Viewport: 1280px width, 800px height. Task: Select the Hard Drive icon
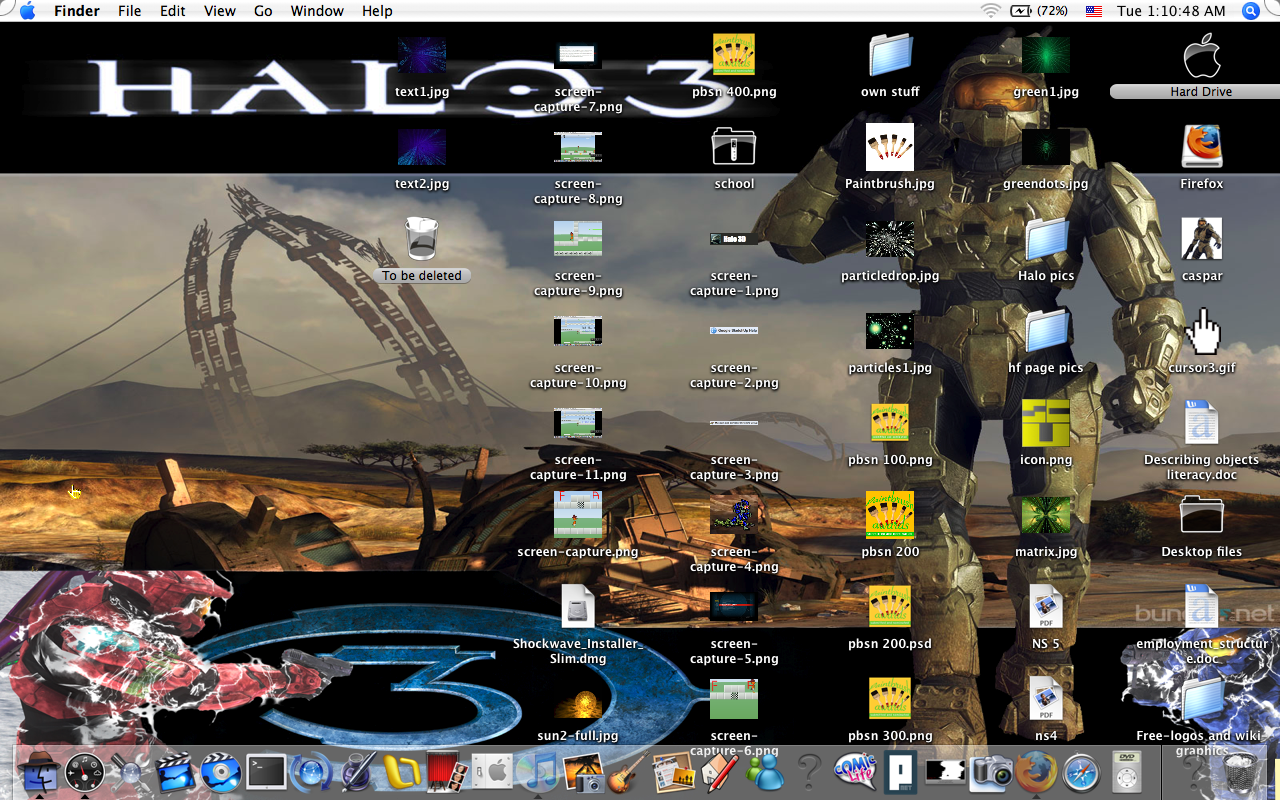tap(1202, 58)
